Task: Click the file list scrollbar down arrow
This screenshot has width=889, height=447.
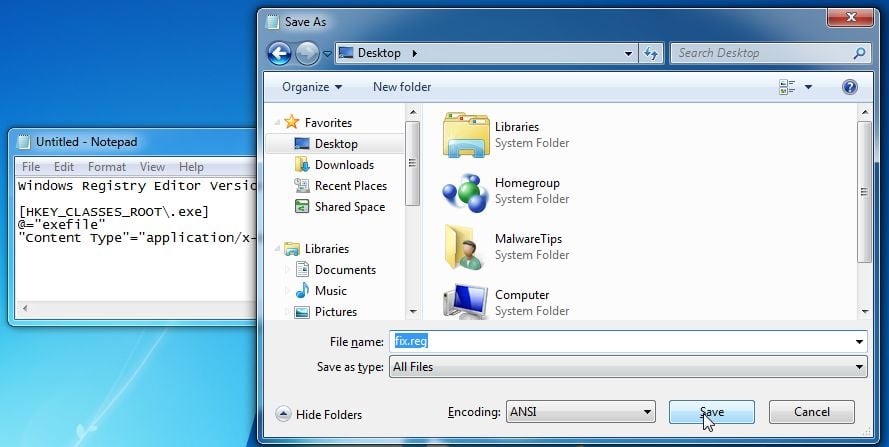Action: [865, 311]
